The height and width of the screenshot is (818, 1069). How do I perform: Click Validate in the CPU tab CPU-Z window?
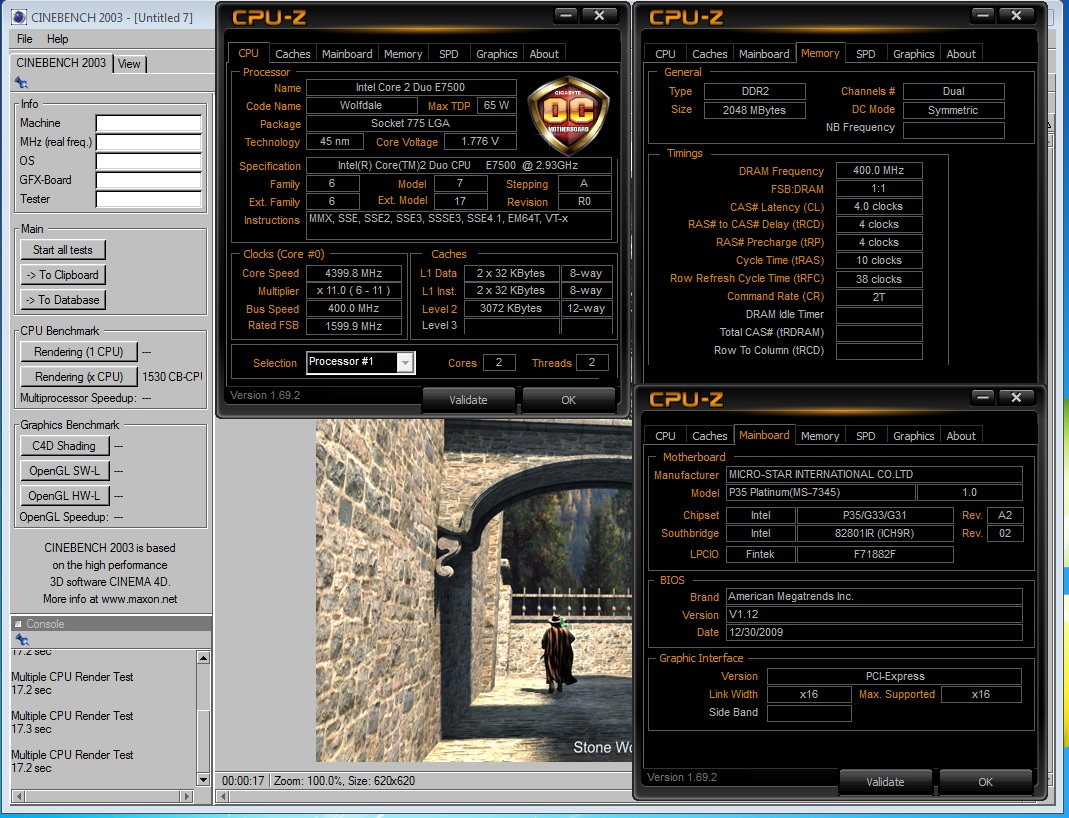[x=468, y=400]
